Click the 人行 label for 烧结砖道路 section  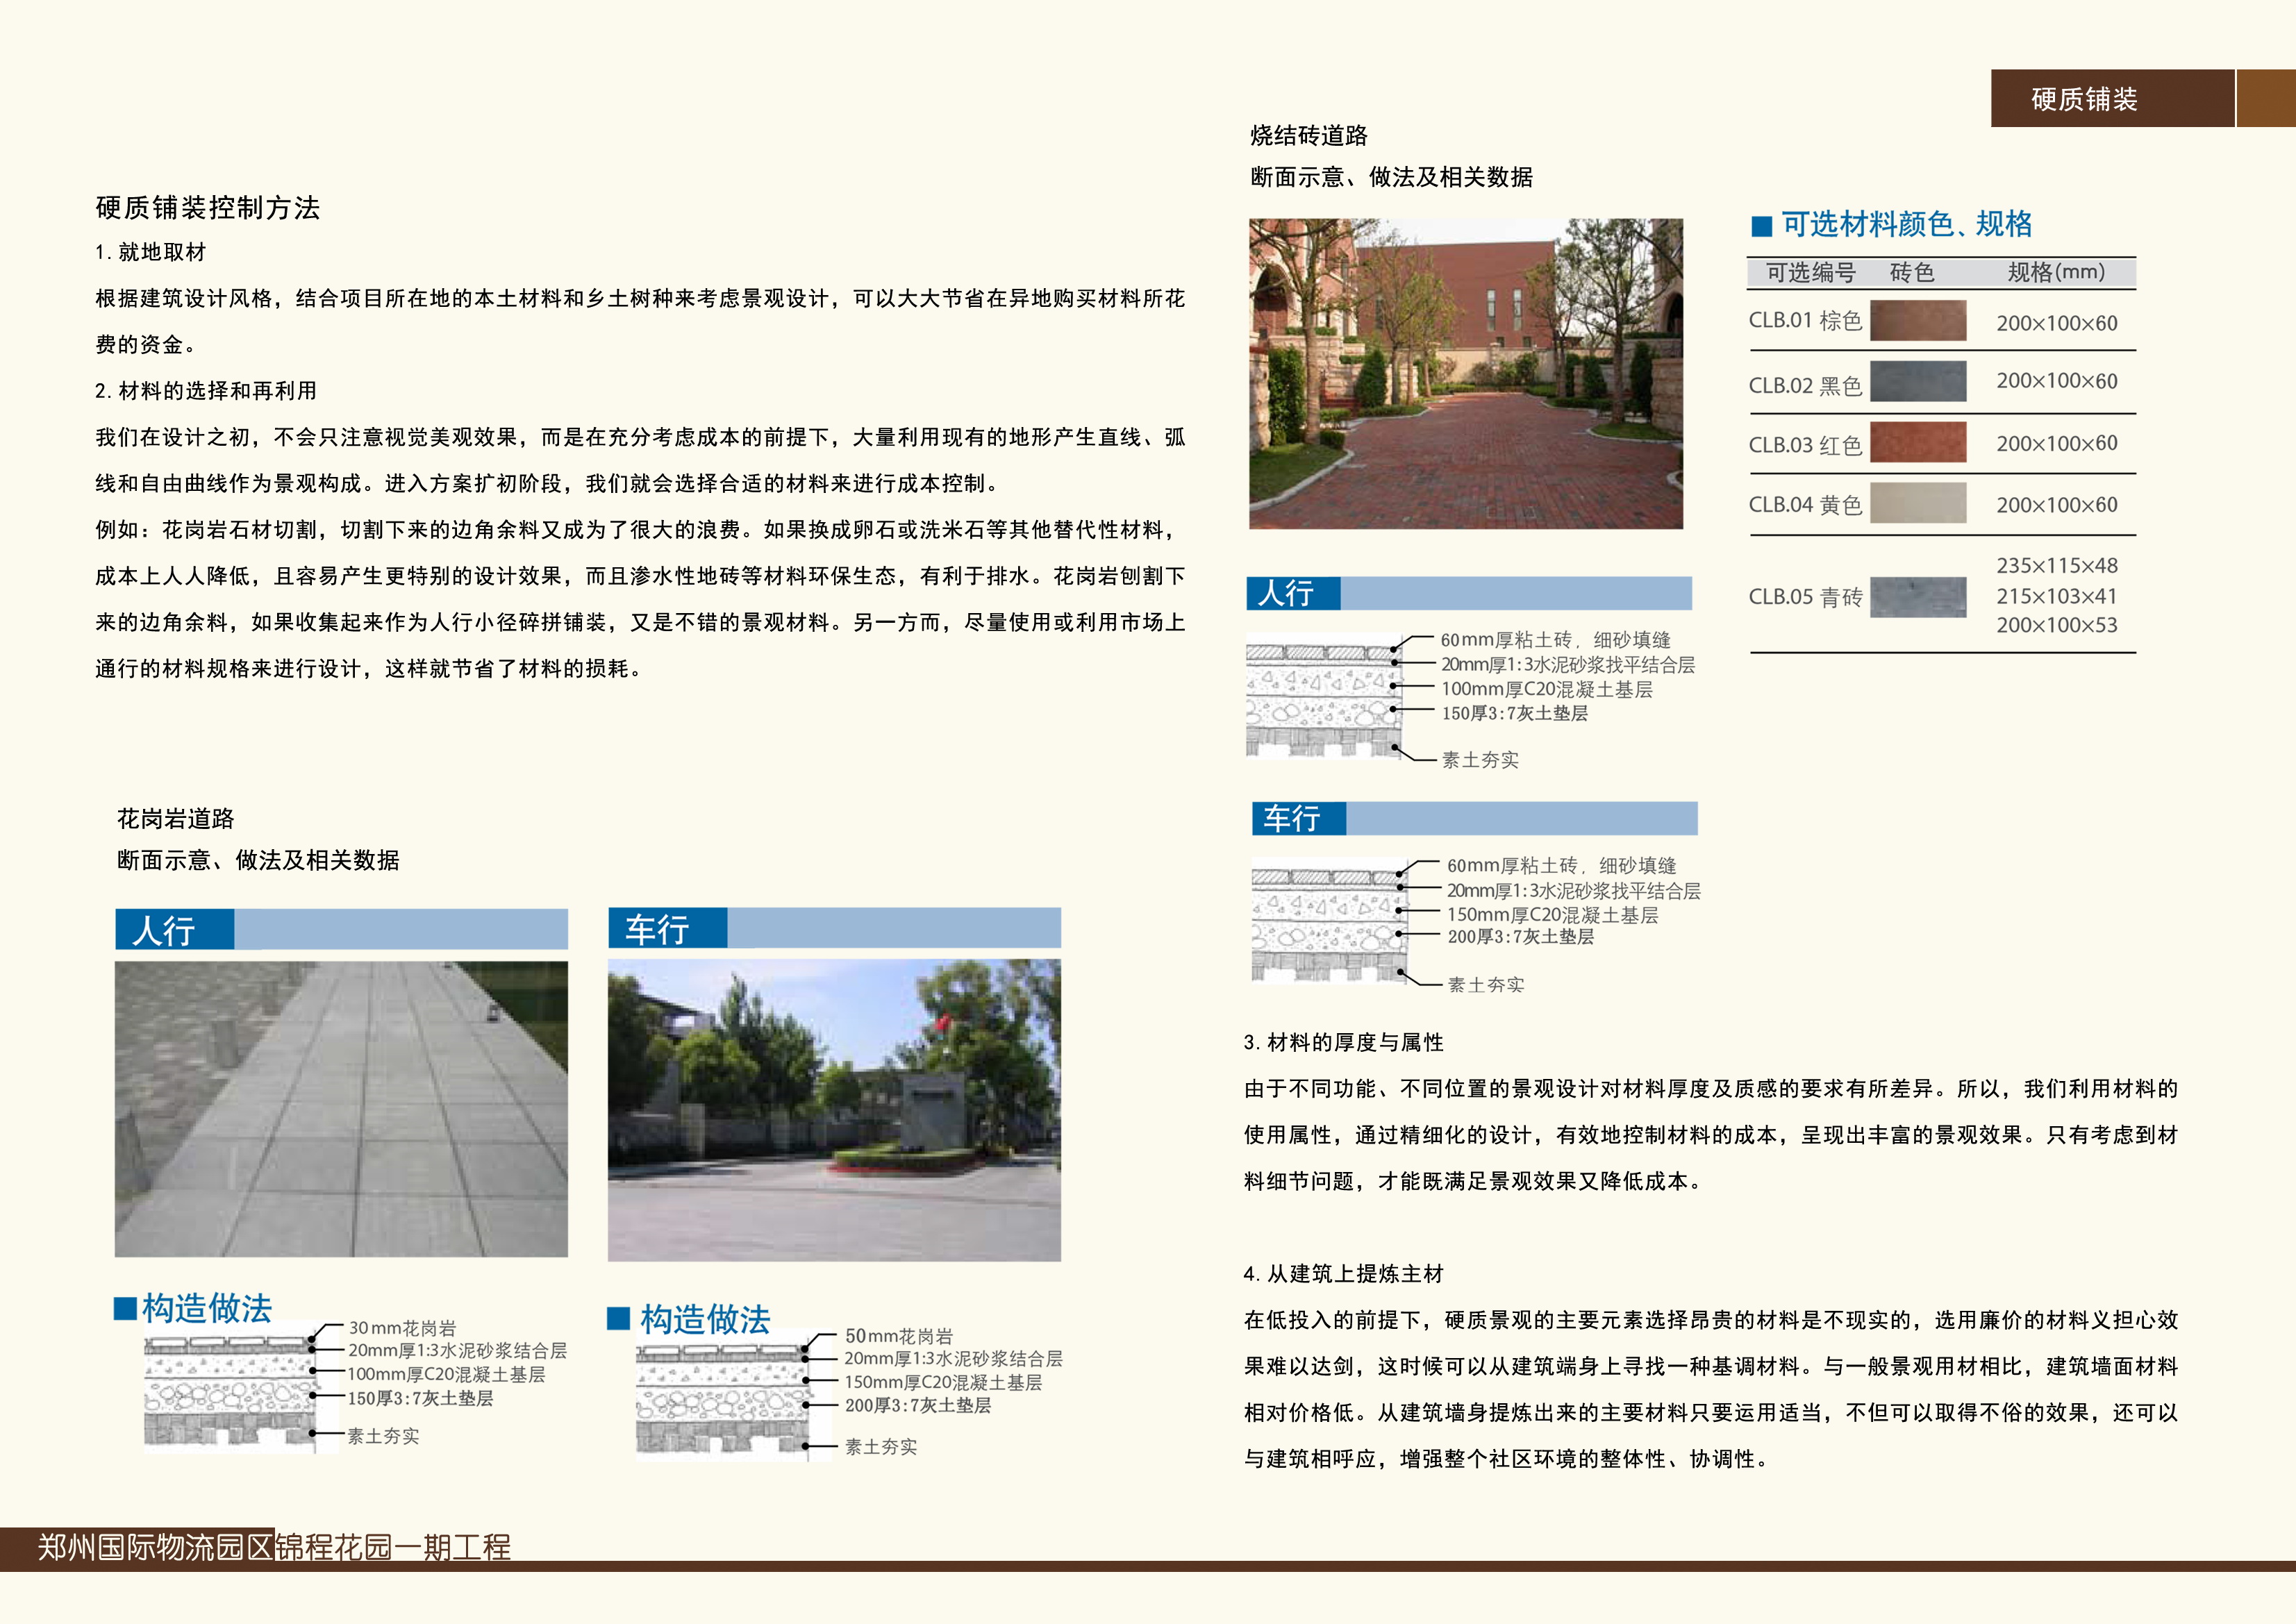tap(1290, 594)
